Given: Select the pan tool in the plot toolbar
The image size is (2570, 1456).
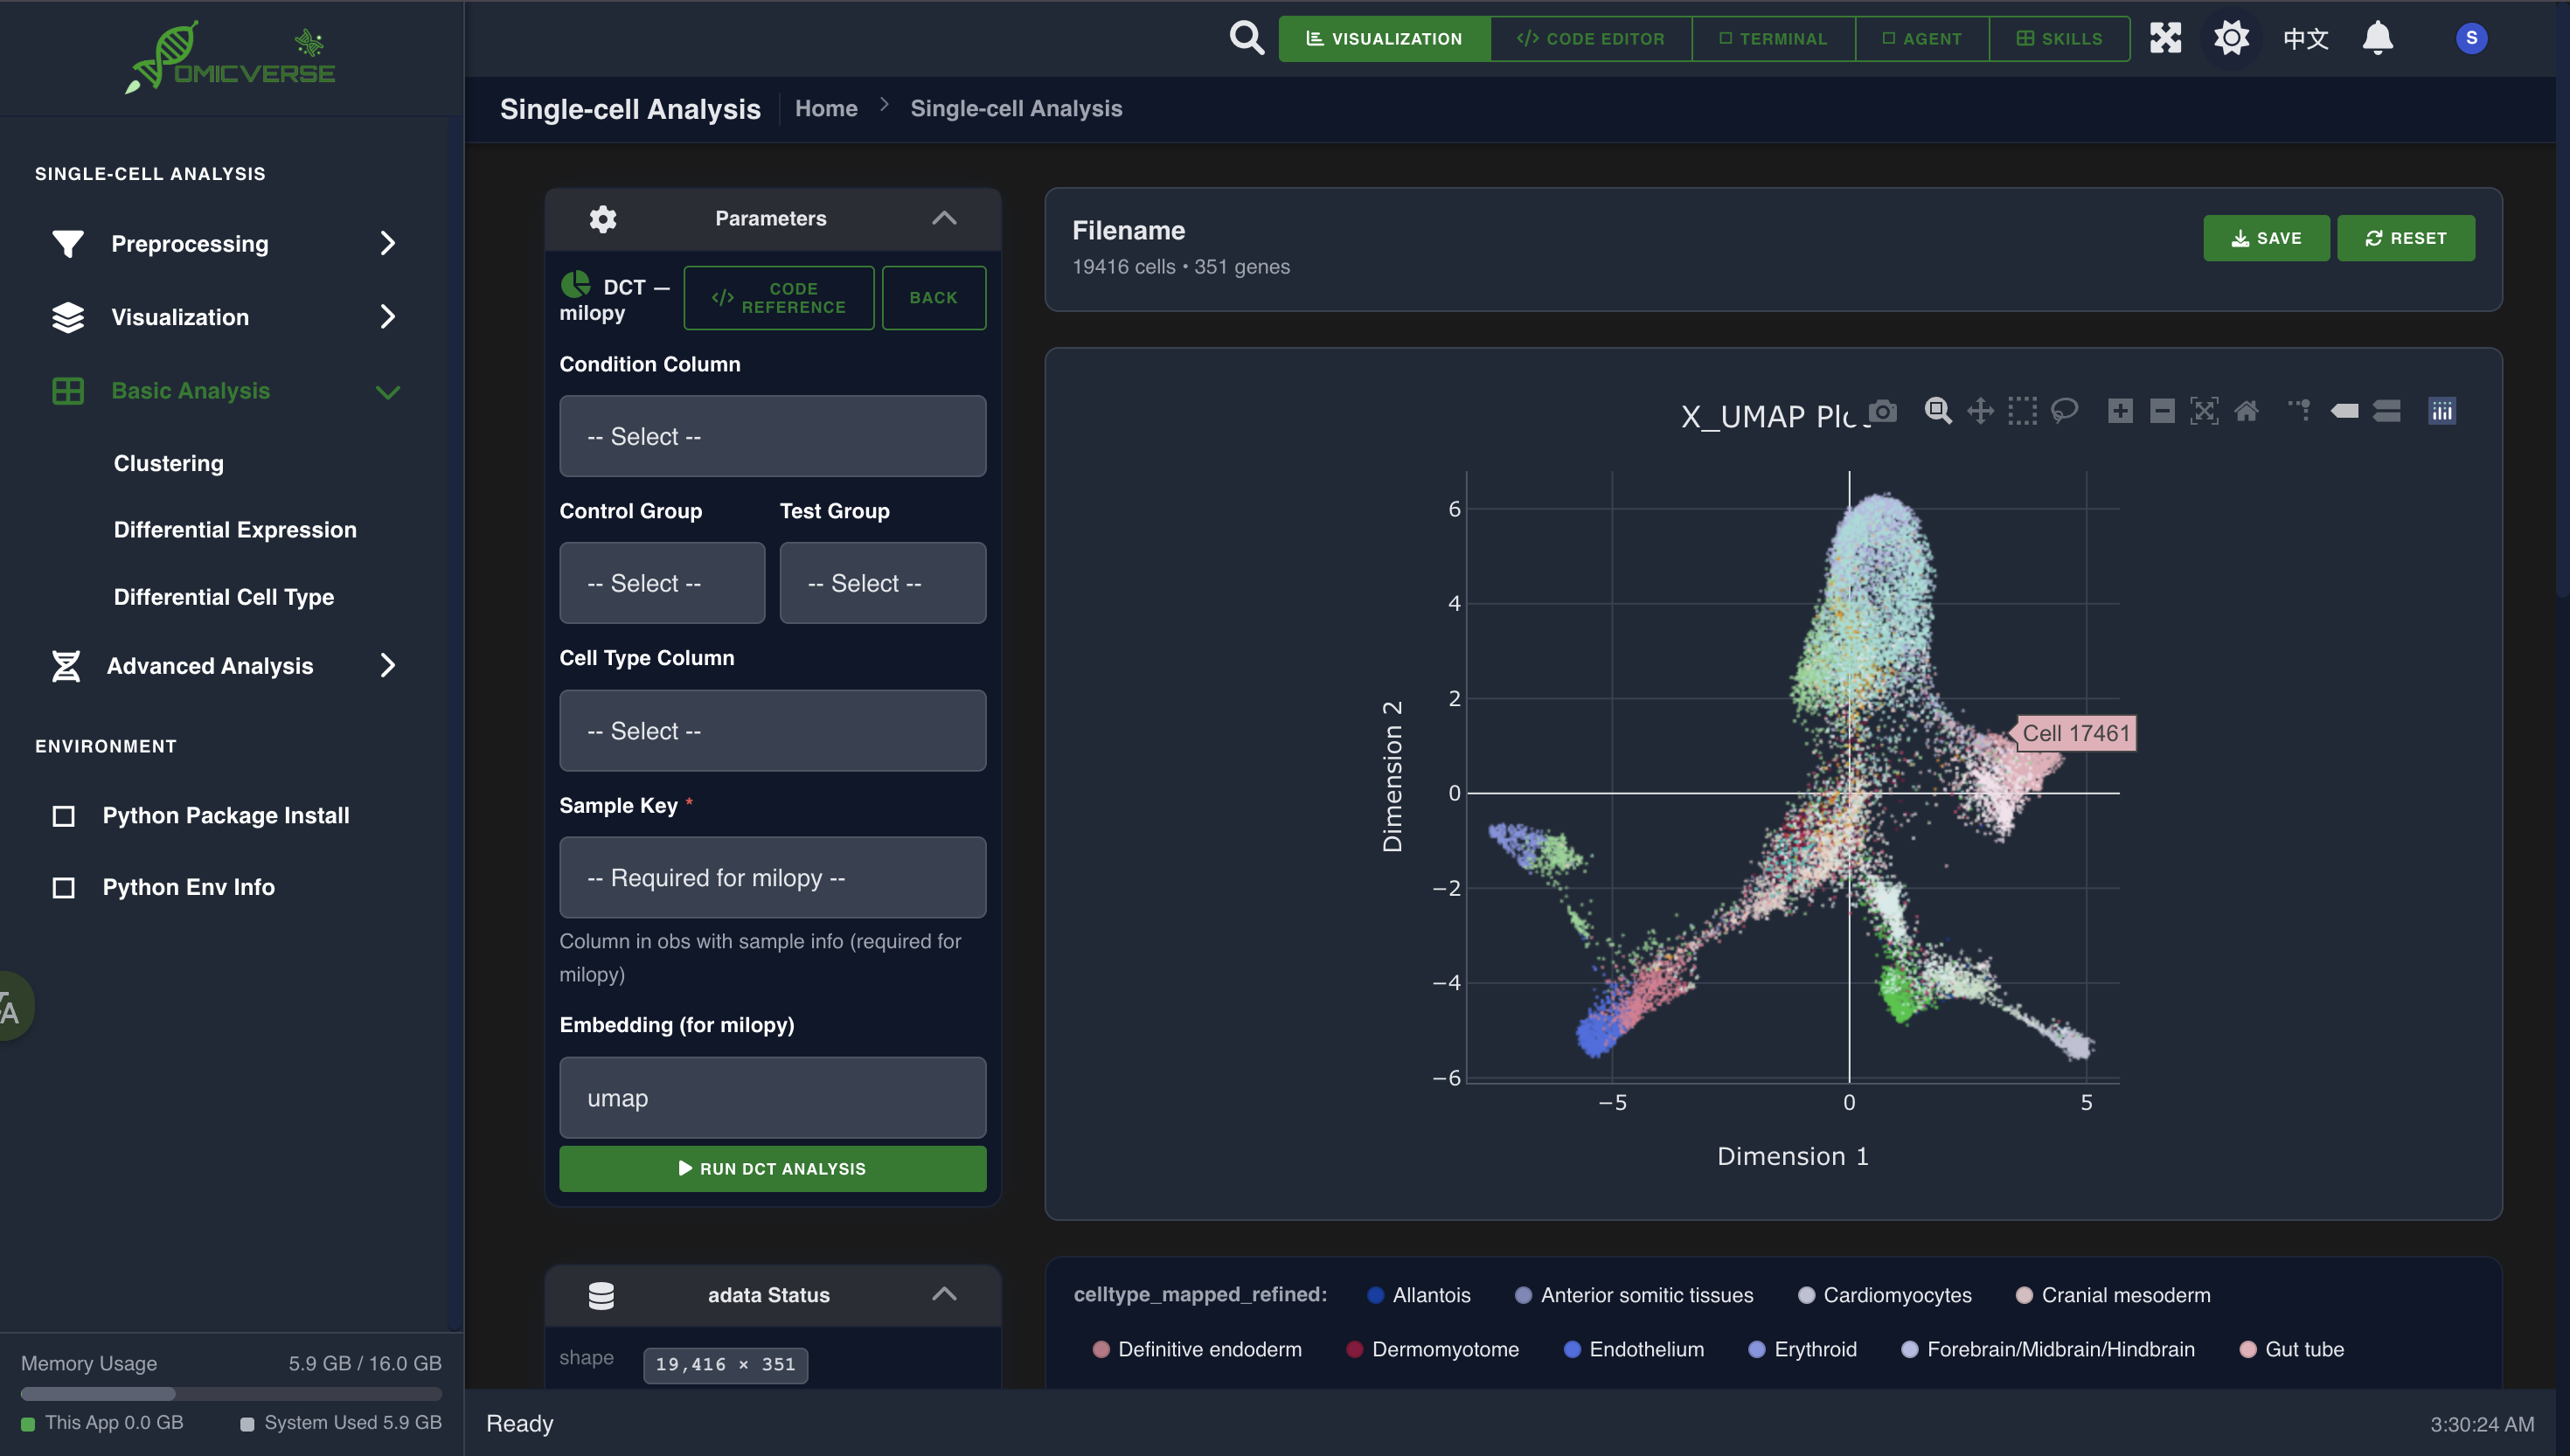Looking at the screenshot, I should 1980,411.
